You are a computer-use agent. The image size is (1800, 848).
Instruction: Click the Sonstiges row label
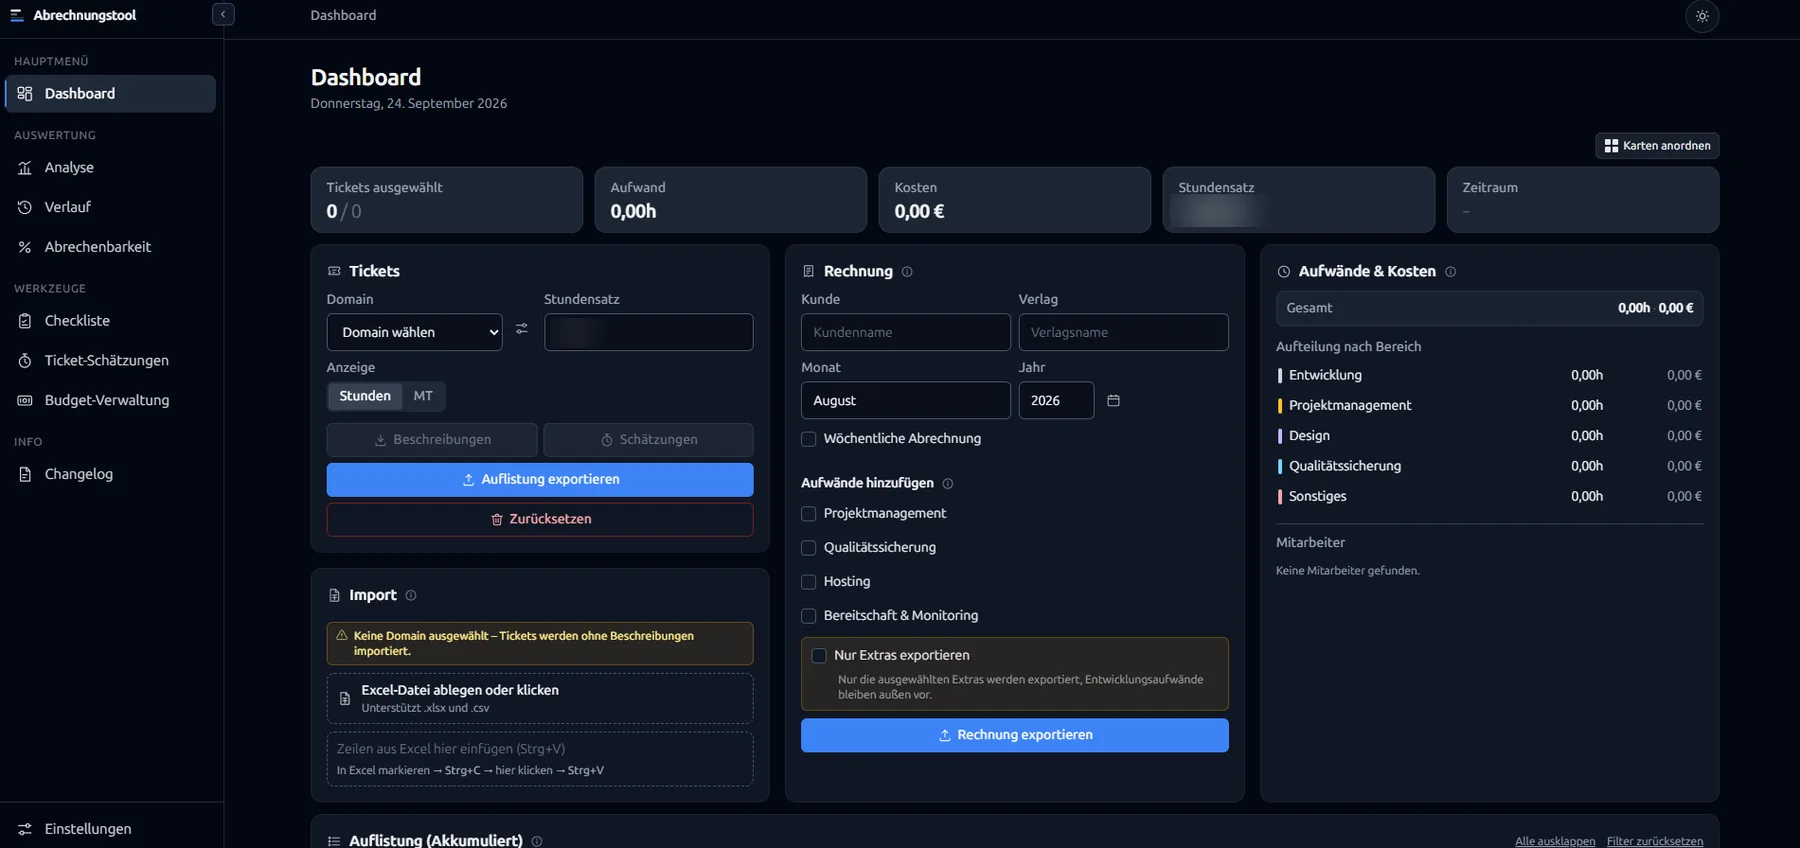[1318, 496]
